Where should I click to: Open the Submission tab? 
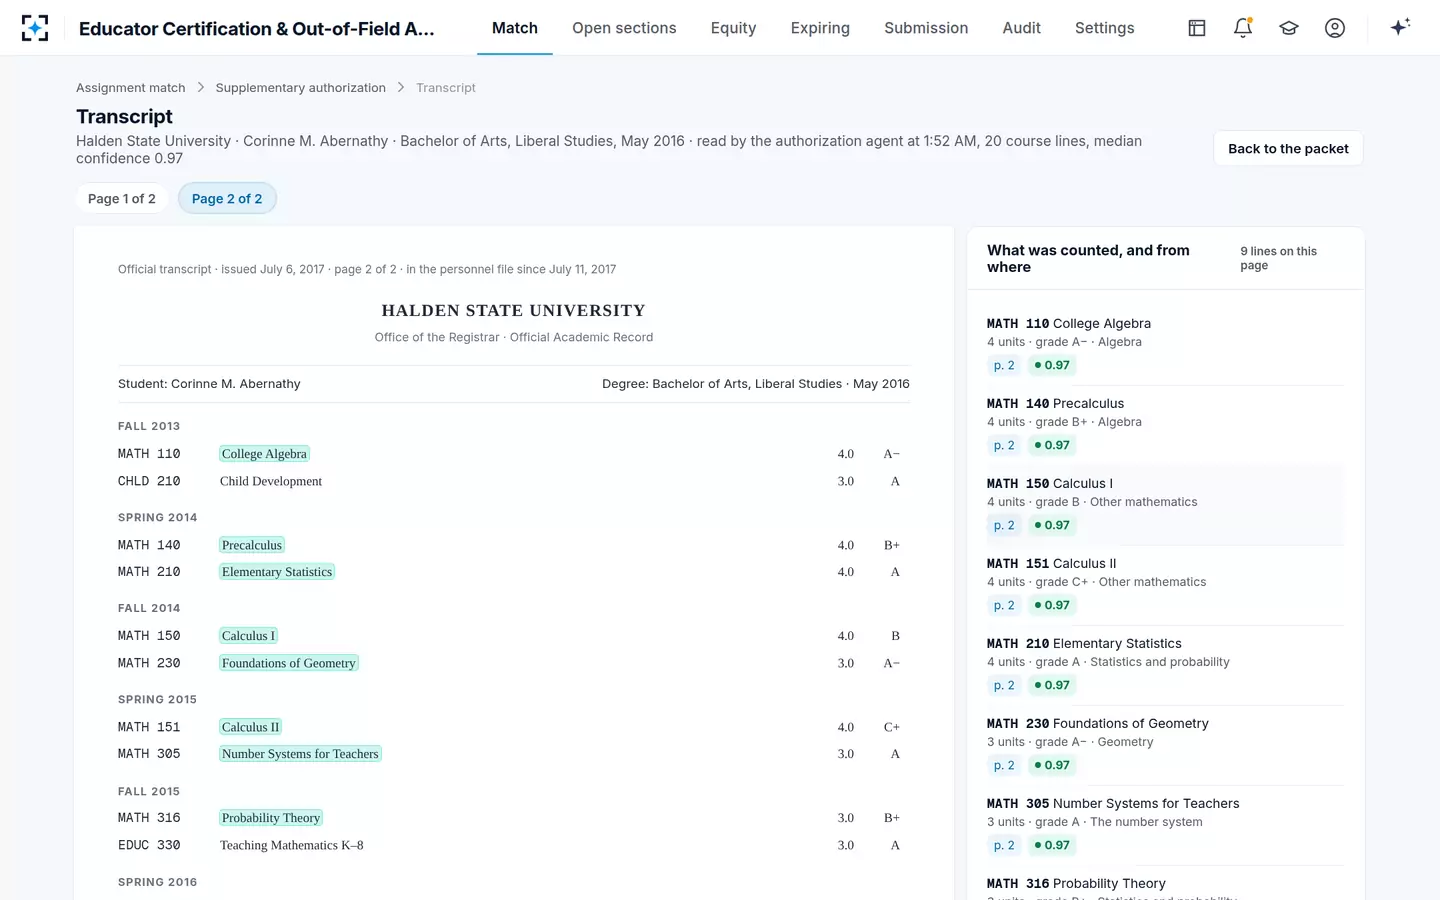[926, 28]
